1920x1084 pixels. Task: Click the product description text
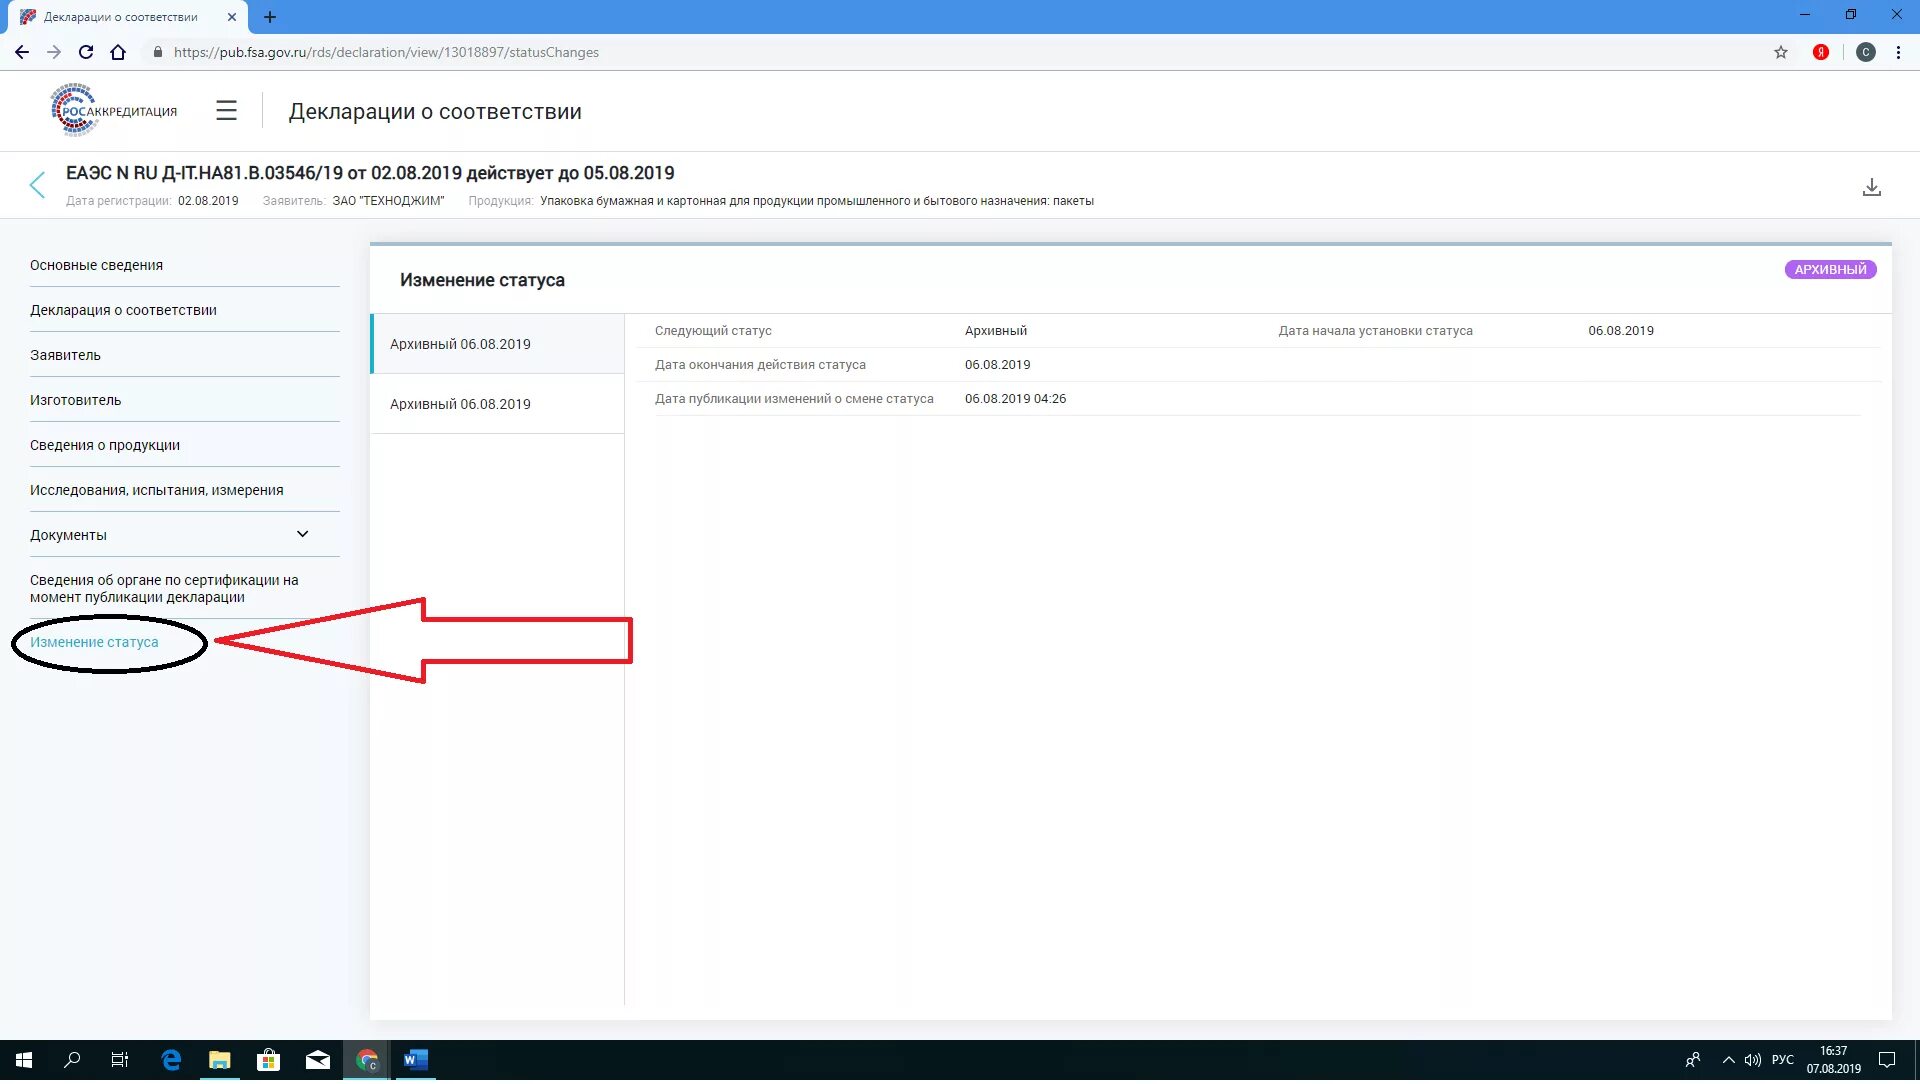[817, 202]
